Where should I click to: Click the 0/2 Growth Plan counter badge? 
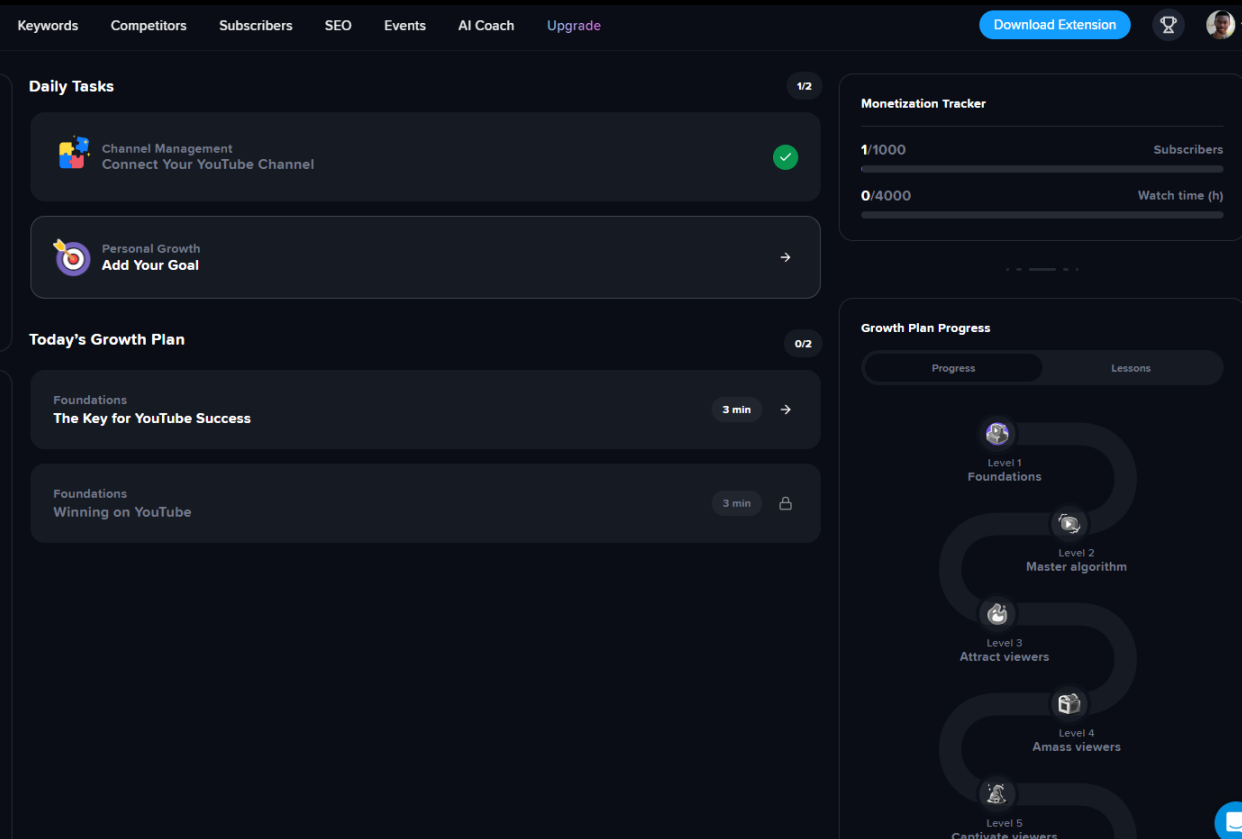click(x=803, y=343)
